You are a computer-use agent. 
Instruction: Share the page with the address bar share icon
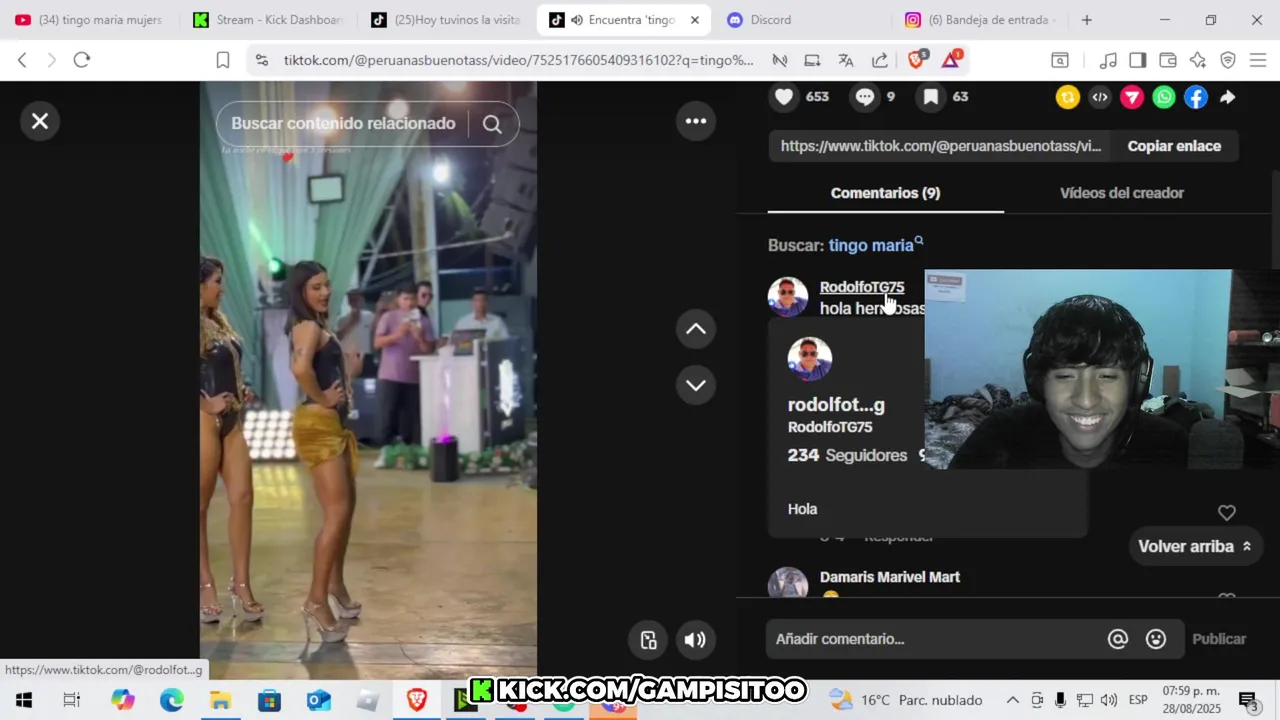pyautogui.click(x=880, y=60)
